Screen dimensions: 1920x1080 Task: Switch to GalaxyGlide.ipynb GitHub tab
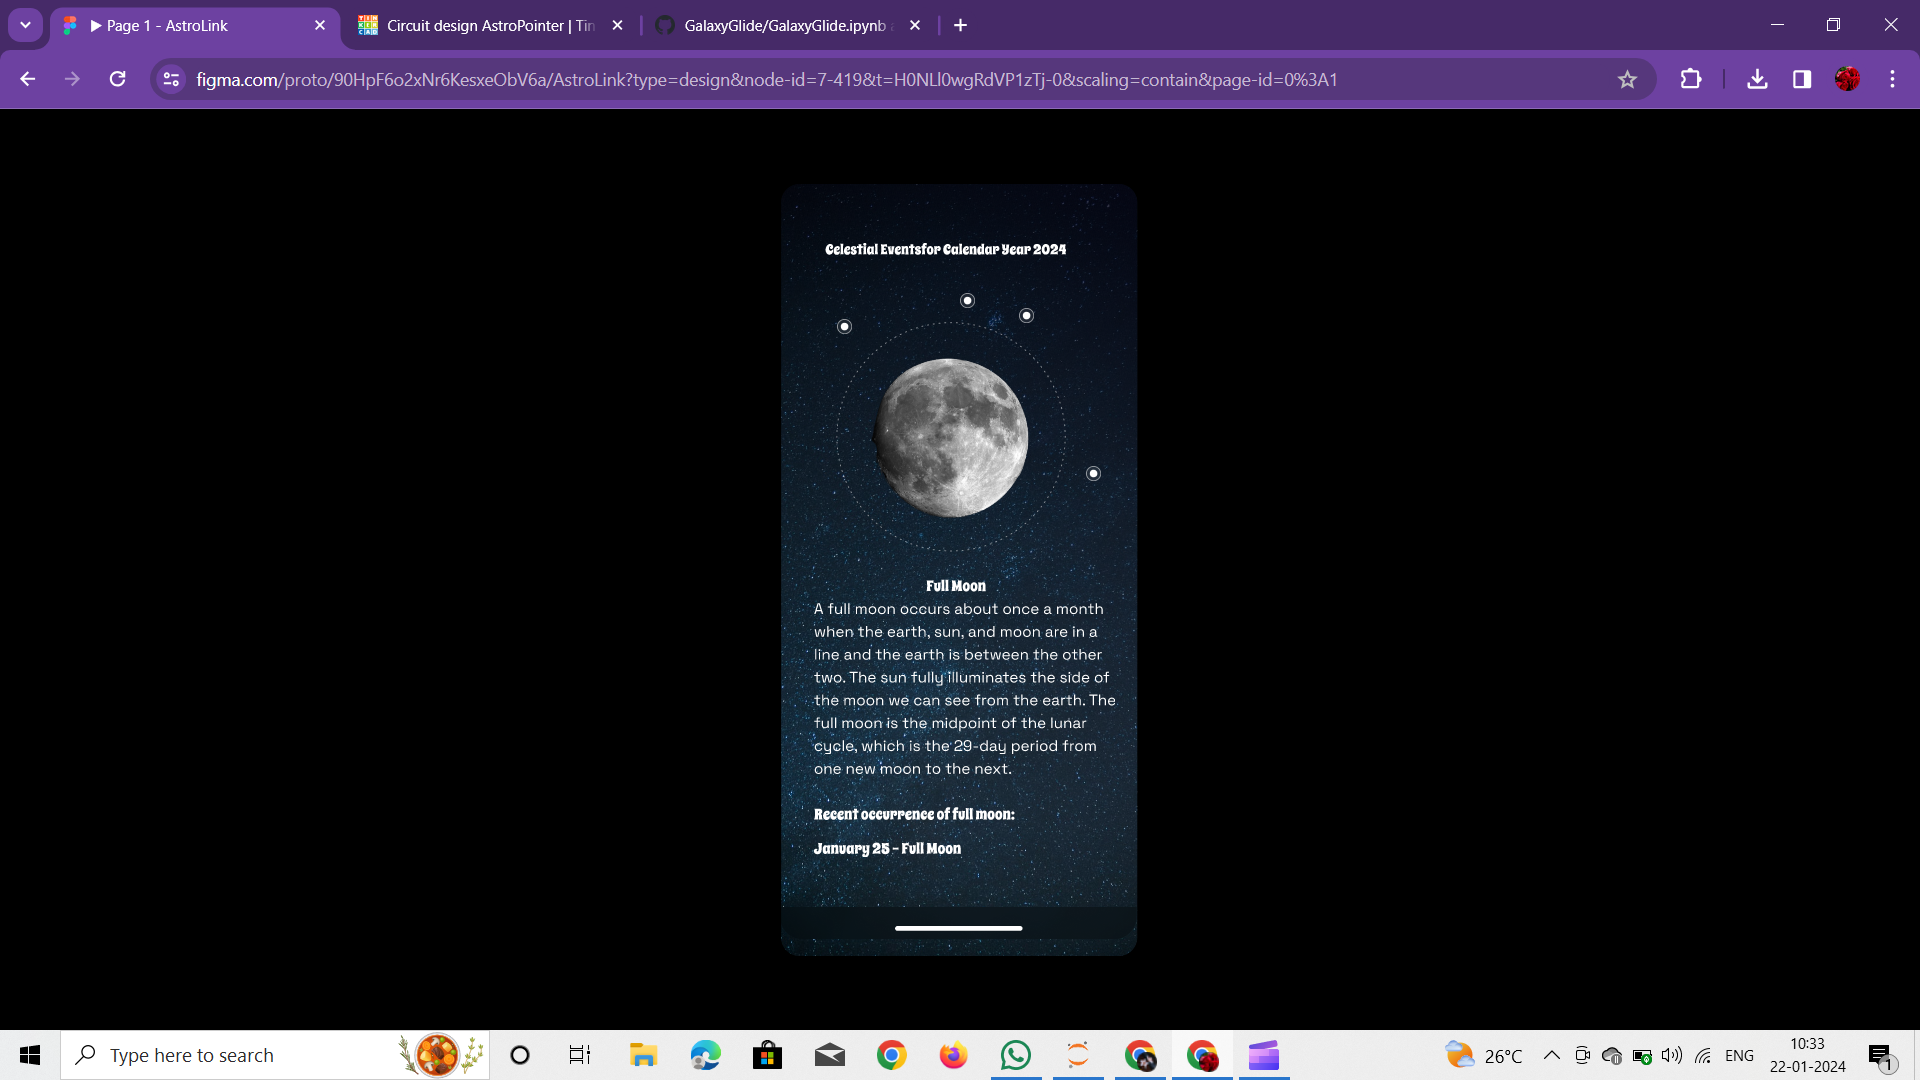[785, 26]
